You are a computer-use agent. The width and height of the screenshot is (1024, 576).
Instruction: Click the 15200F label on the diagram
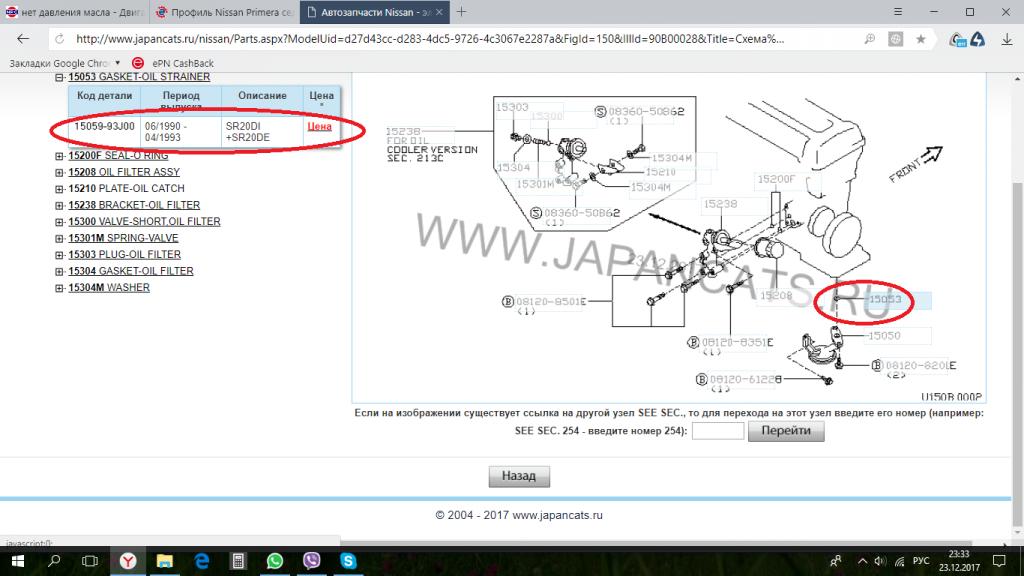(x=776, y=179)
